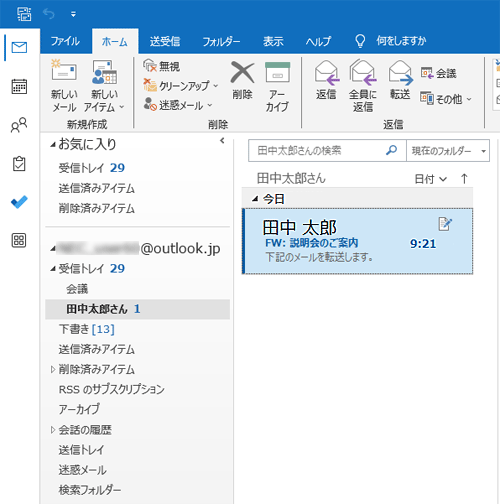Open the 迷惑メール dropdown
This screenshot has height=504, width=500.
tap(178, 105)
